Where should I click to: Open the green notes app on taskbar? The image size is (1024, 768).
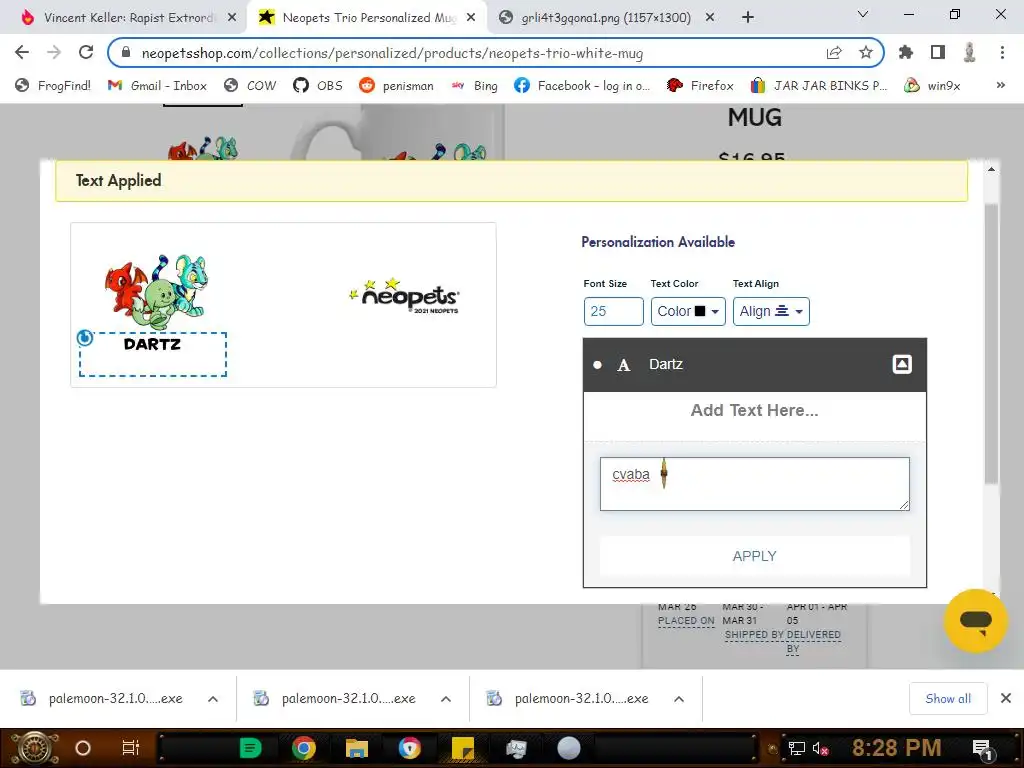[251, 748]
